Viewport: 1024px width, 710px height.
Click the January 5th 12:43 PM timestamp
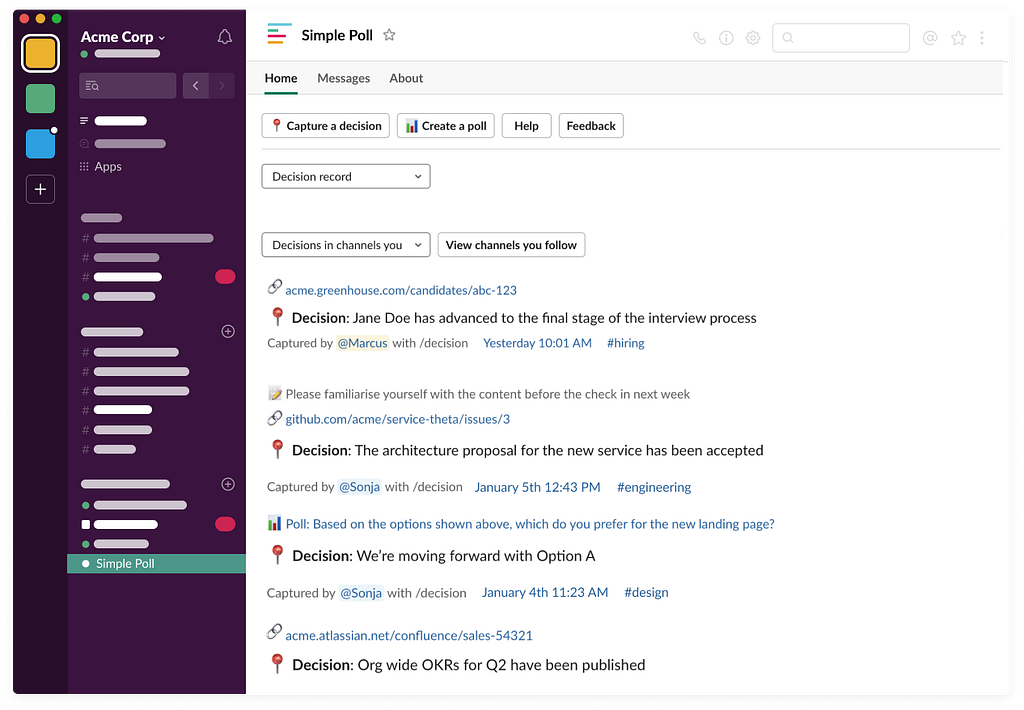pos(537,487)
